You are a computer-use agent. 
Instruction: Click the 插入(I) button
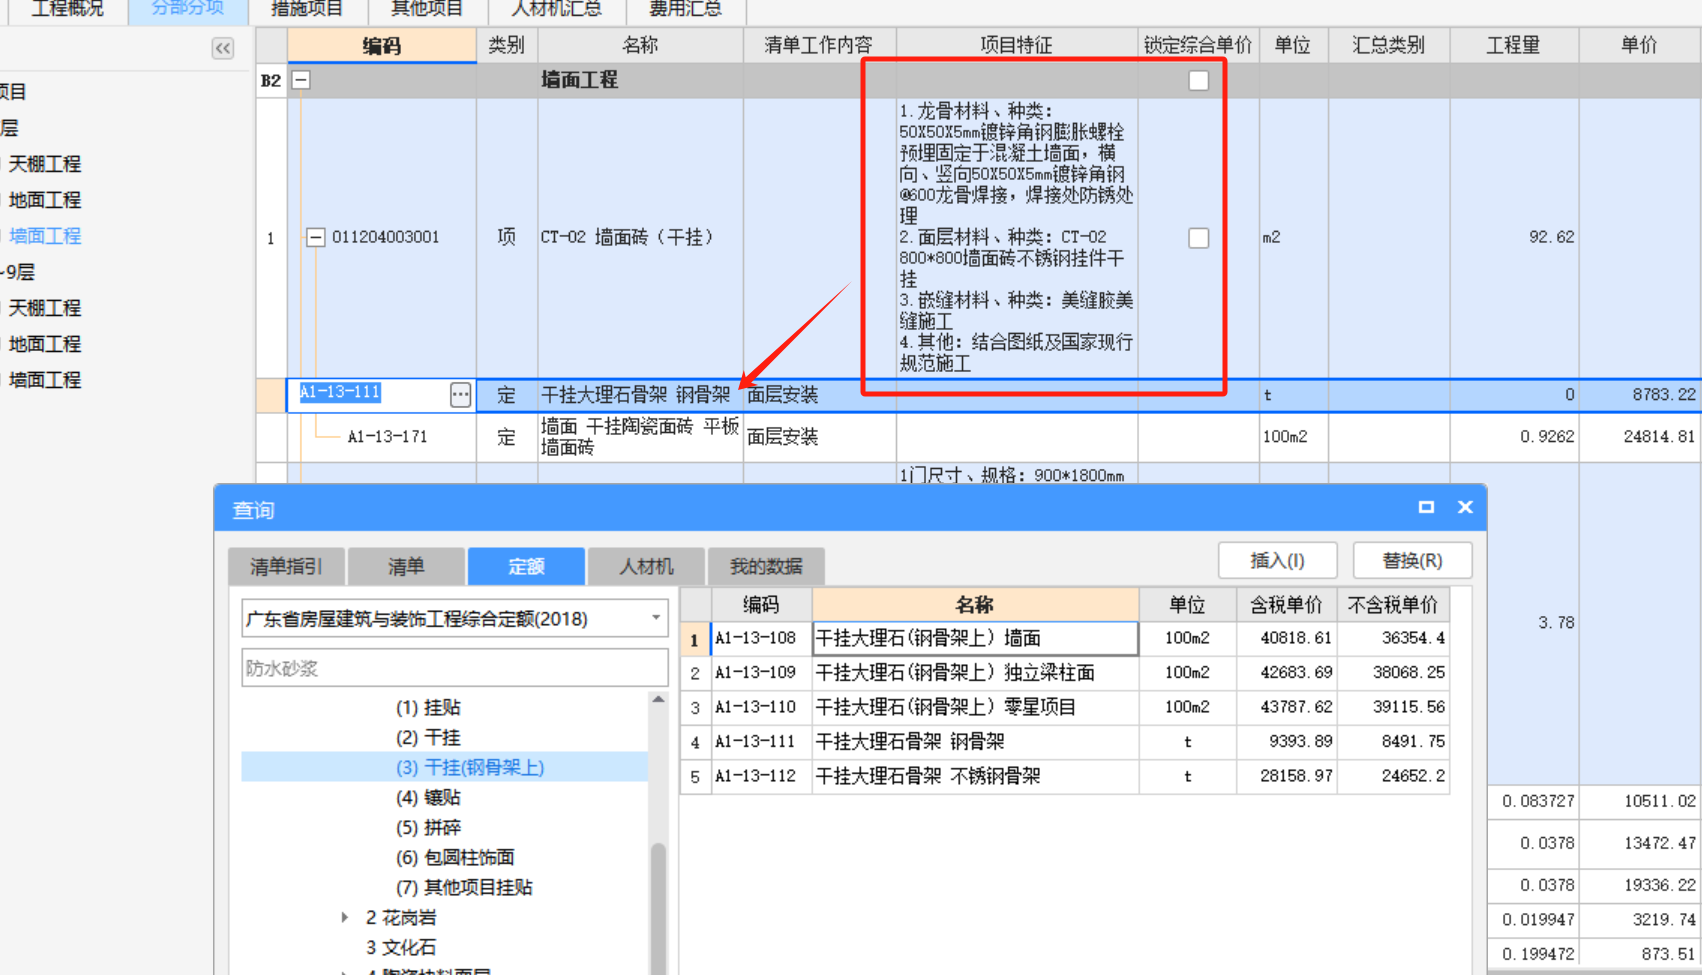[x=1277, y=560]
